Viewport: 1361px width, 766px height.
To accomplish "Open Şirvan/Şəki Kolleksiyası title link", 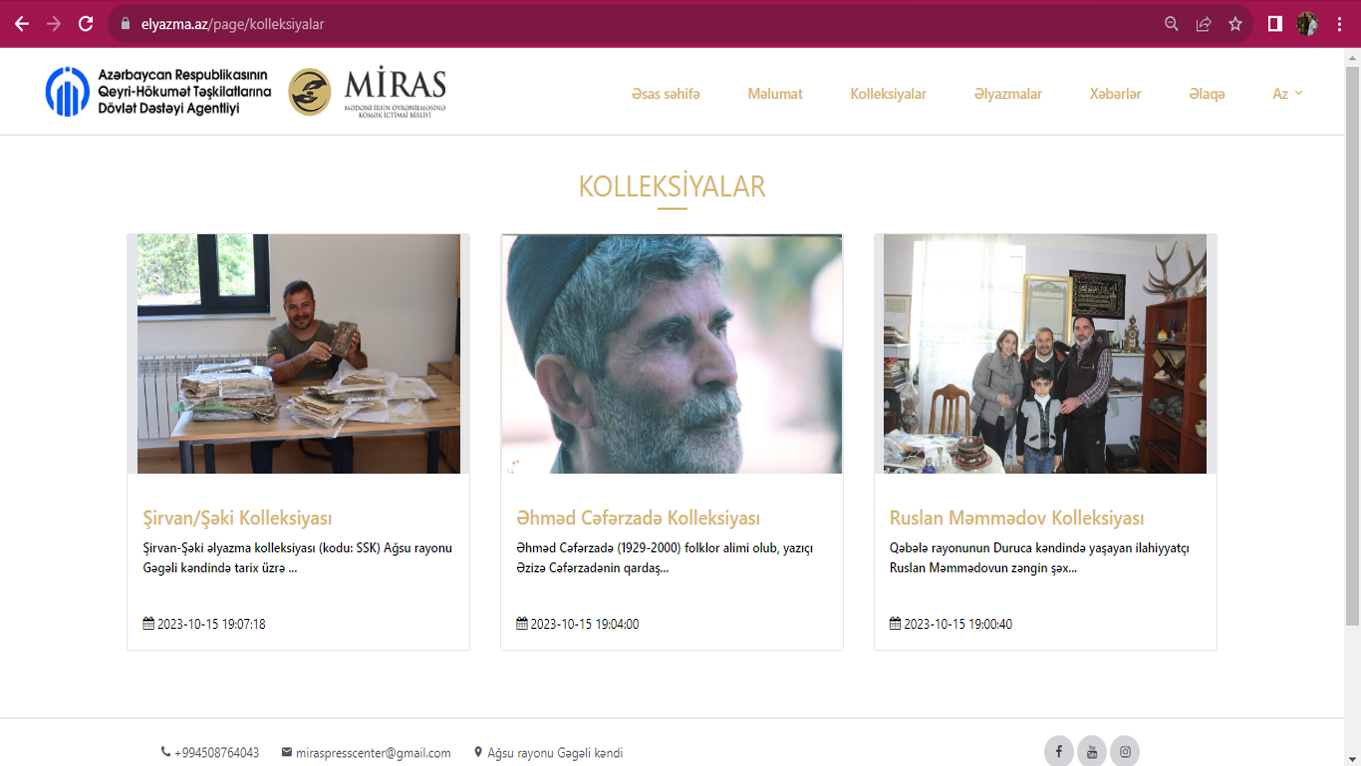I will click(x=237, y=518).
